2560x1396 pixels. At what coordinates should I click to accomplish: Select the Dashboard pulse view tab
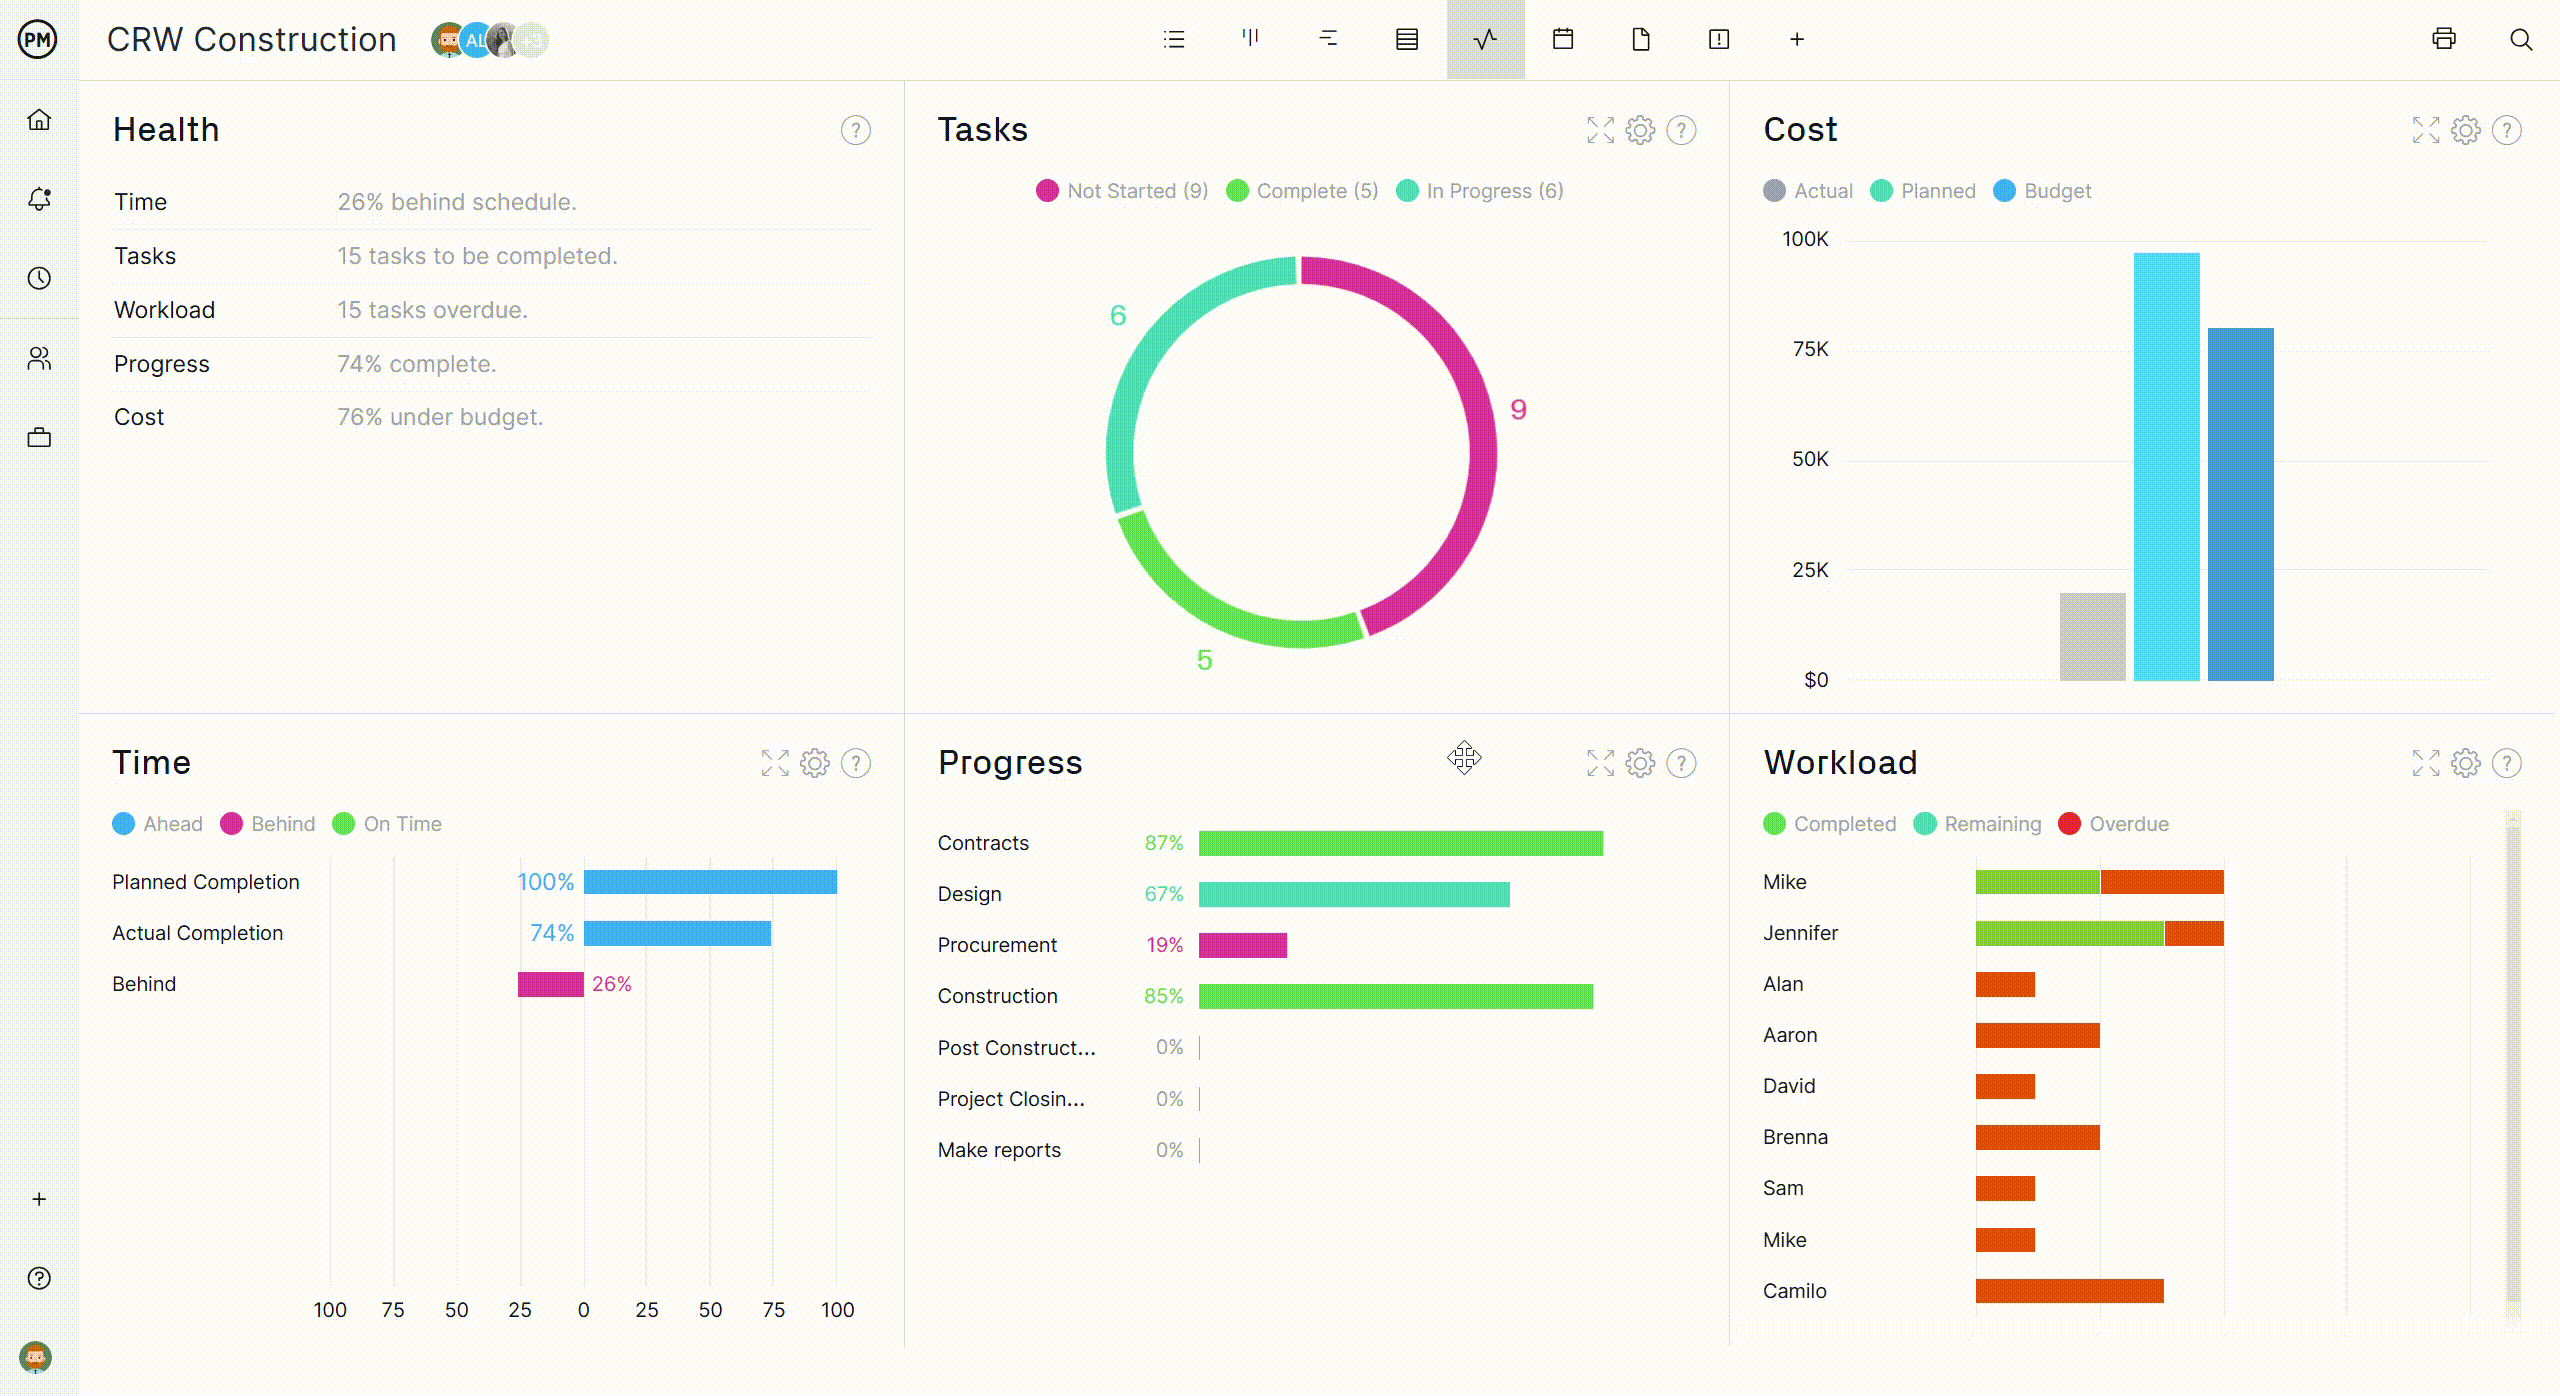pyautogui.click(x=1485, y=39)
